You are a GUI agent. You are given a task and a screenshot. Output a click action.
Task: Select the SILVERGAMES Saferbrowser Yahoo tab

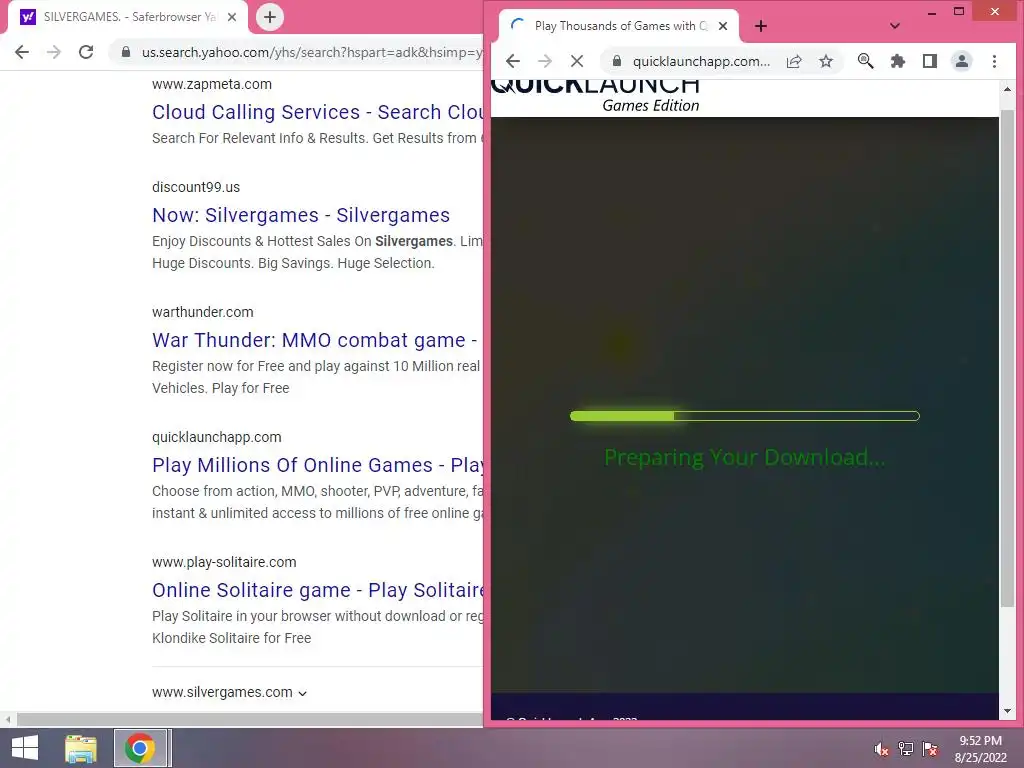127,17
